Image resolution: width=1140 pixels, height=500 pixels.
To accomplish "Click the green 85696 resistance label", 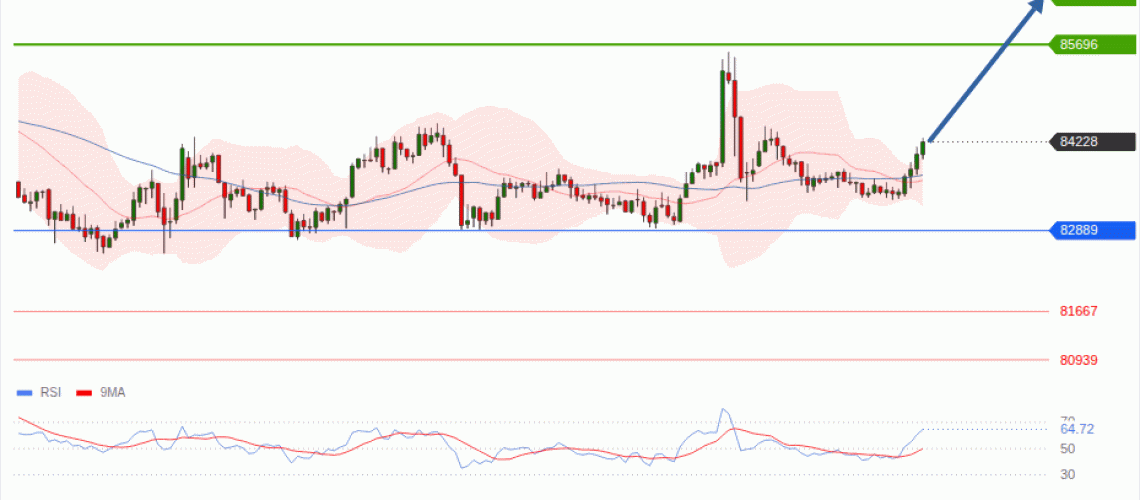I will click(1093, 44).
